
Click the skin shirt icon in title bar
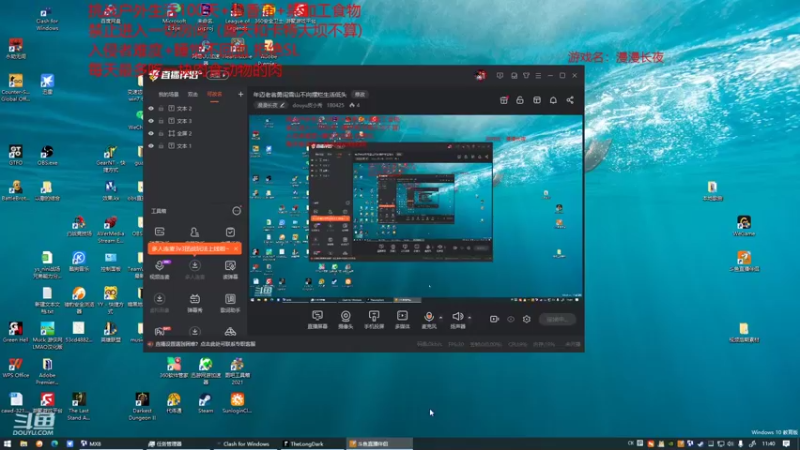click(x=526, y=76)
